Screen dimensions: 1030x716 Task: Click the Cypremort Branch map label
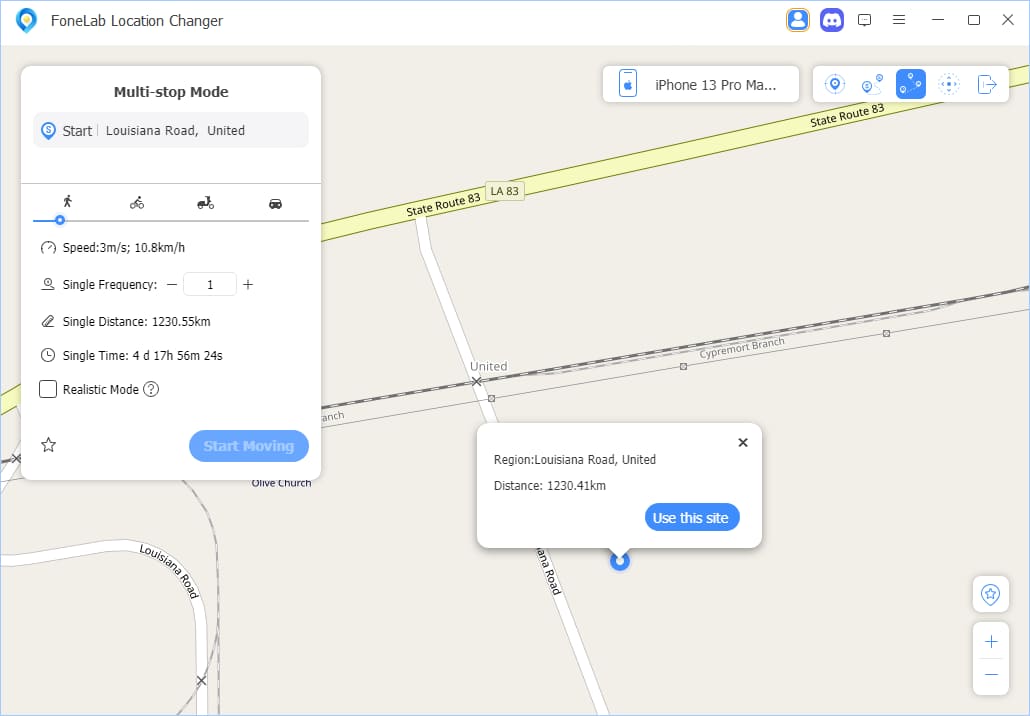click(x=742, y=347)
